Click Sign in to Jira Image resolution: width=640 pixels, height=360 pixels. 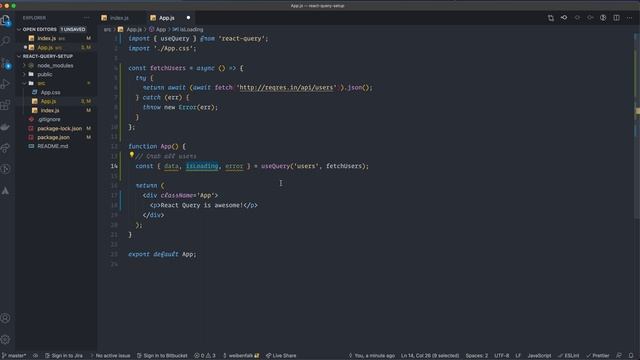coord(64,356)
